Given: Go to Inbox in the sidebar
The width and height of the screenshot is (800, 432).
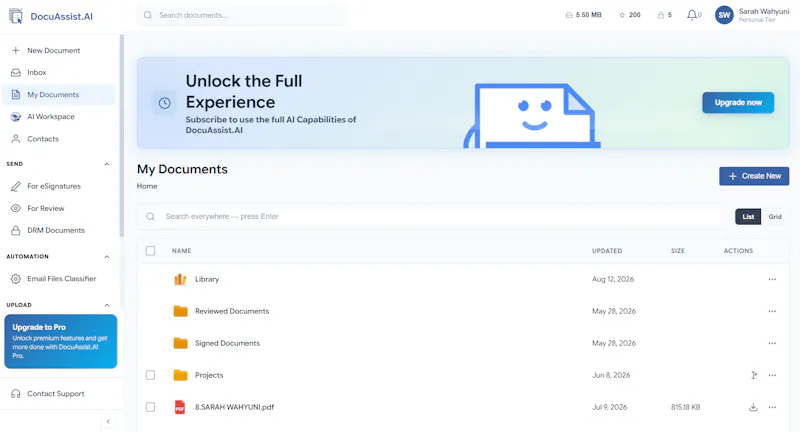Looking at the screenshot, I should tap(59, 72).
